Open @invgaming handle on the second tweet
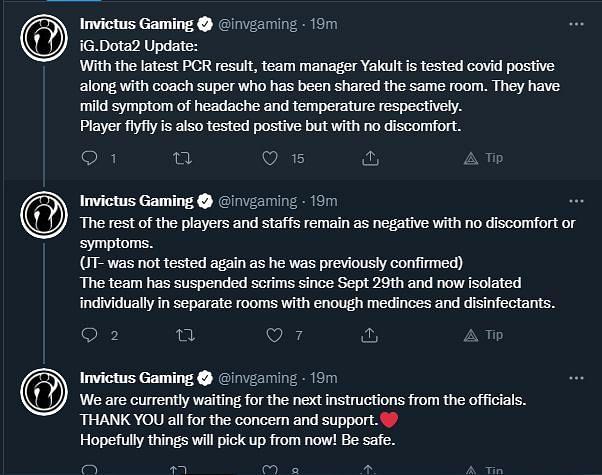The image size is (602, 475). tap(257, 200)
